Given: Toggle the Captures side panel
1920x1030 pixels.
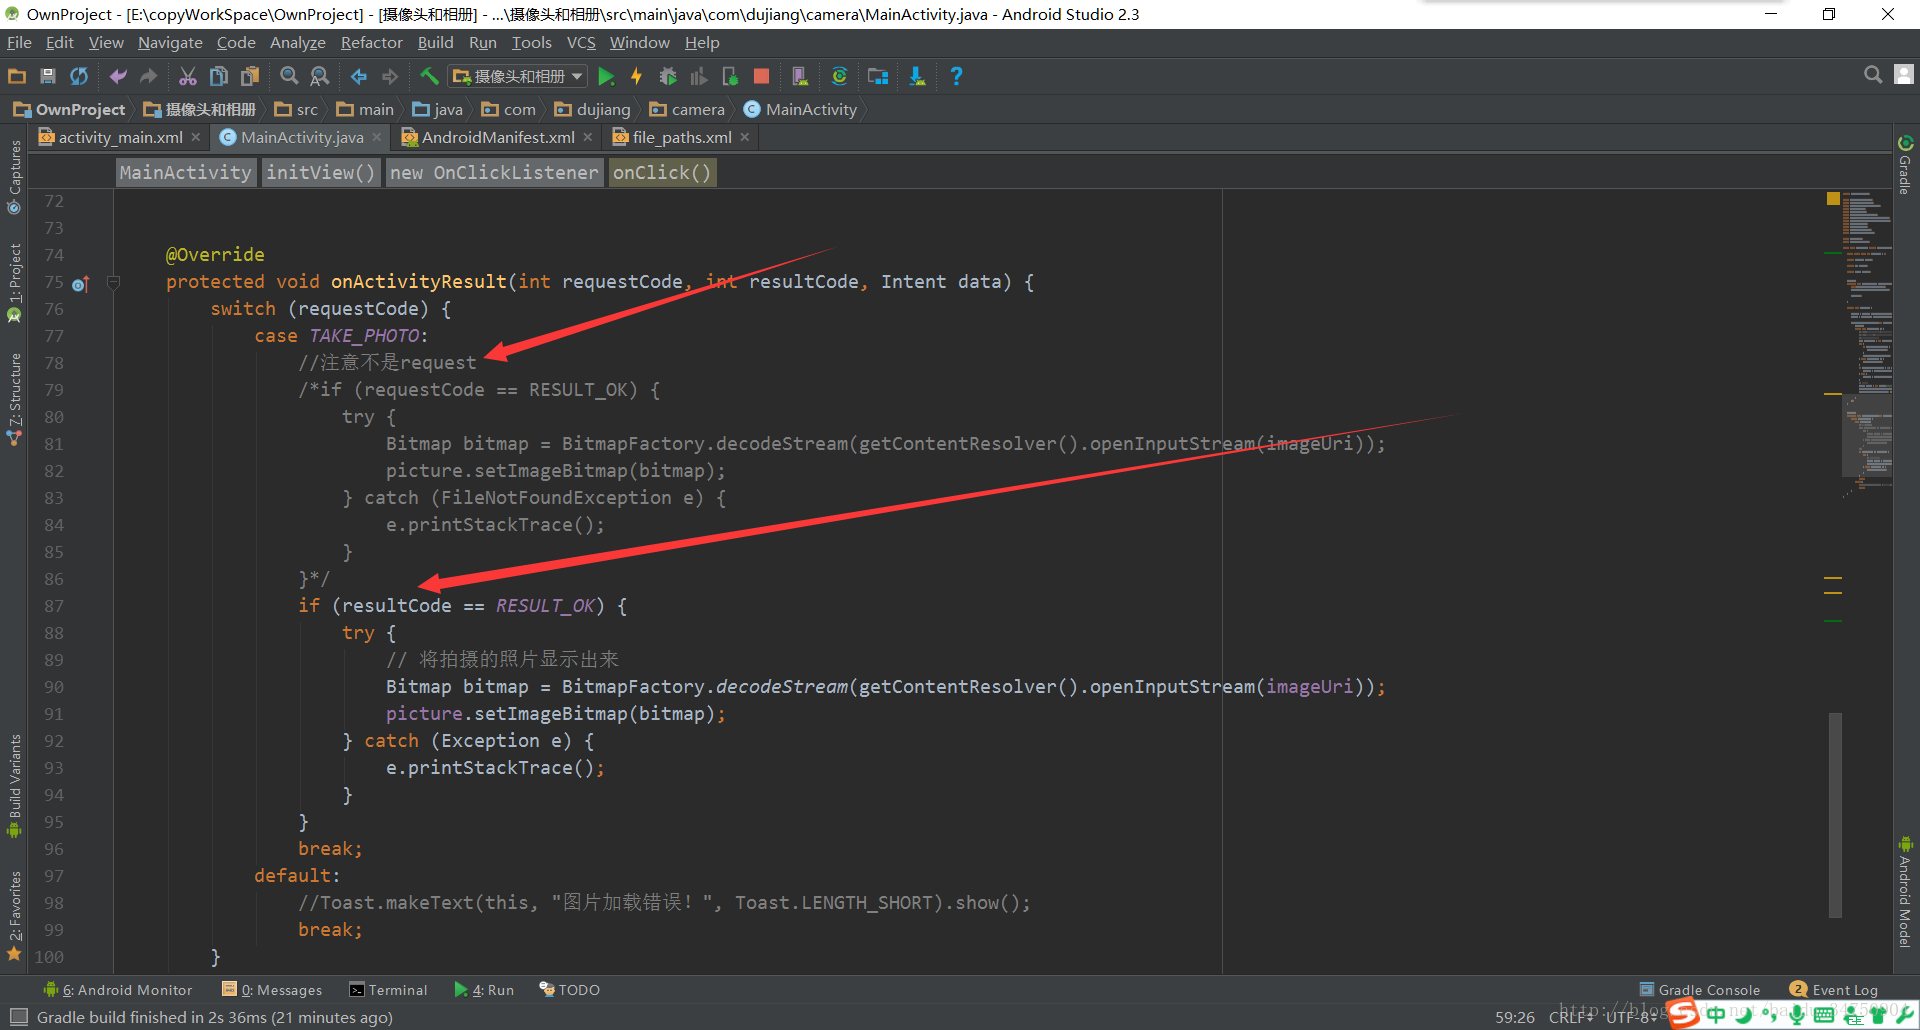Looking at the screenshot, I should (x=14, y=177).
